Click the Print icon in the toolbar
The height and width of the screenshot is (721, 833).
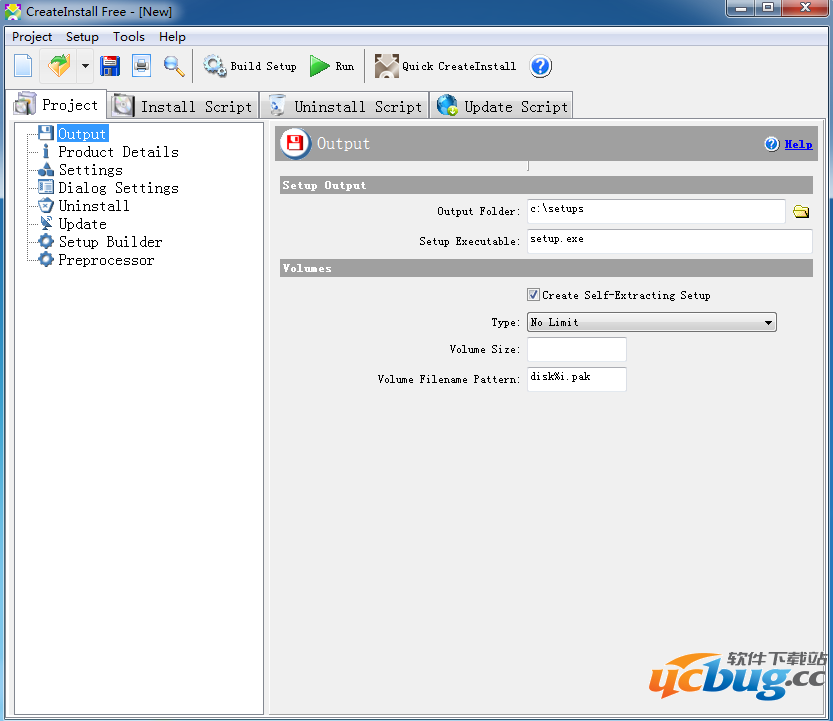pos(142,67)
